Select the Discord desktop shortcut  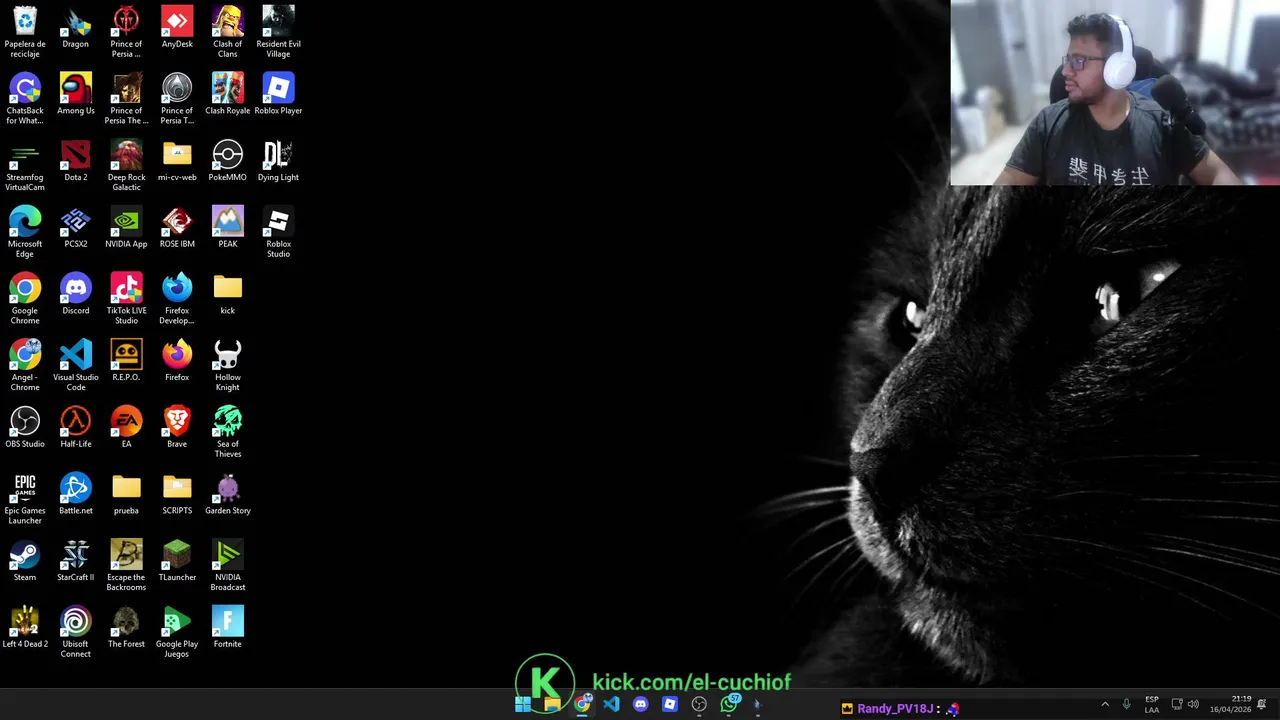click(76, 294)
